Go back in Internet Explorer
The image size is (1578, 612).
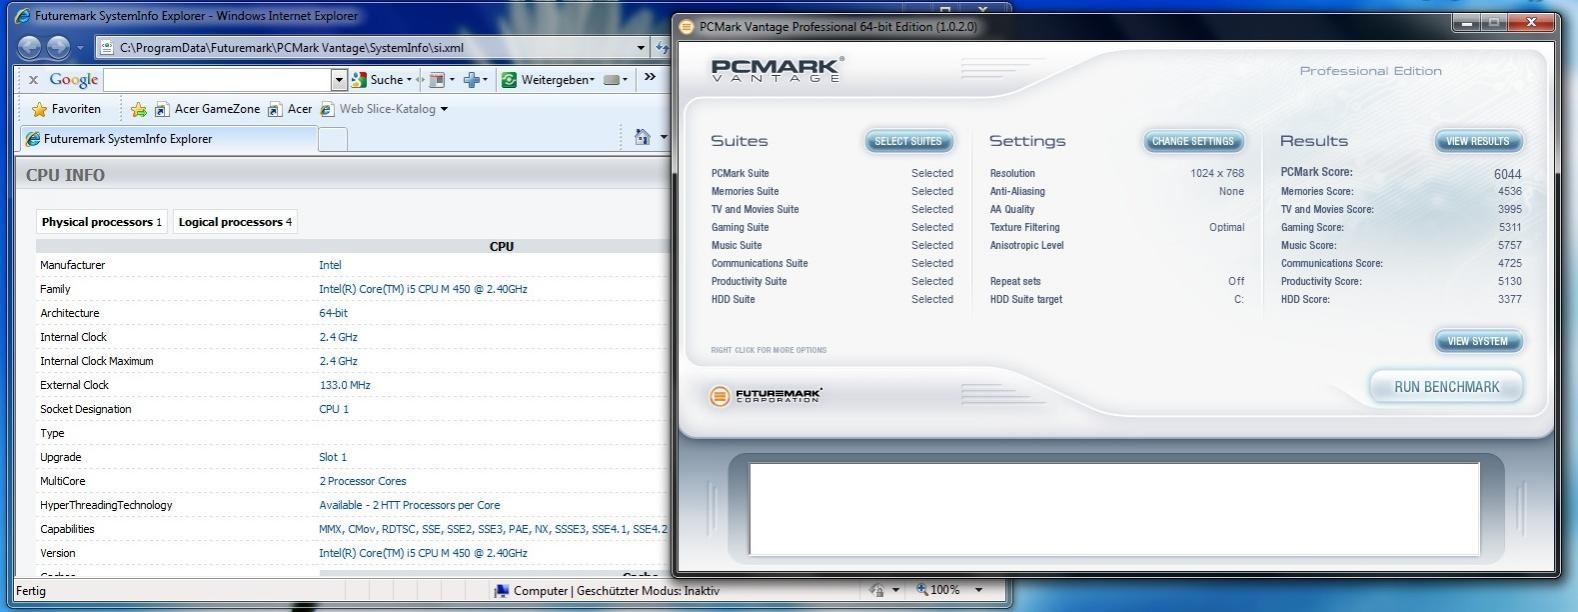pyautogui.click(x=30, y=47)
